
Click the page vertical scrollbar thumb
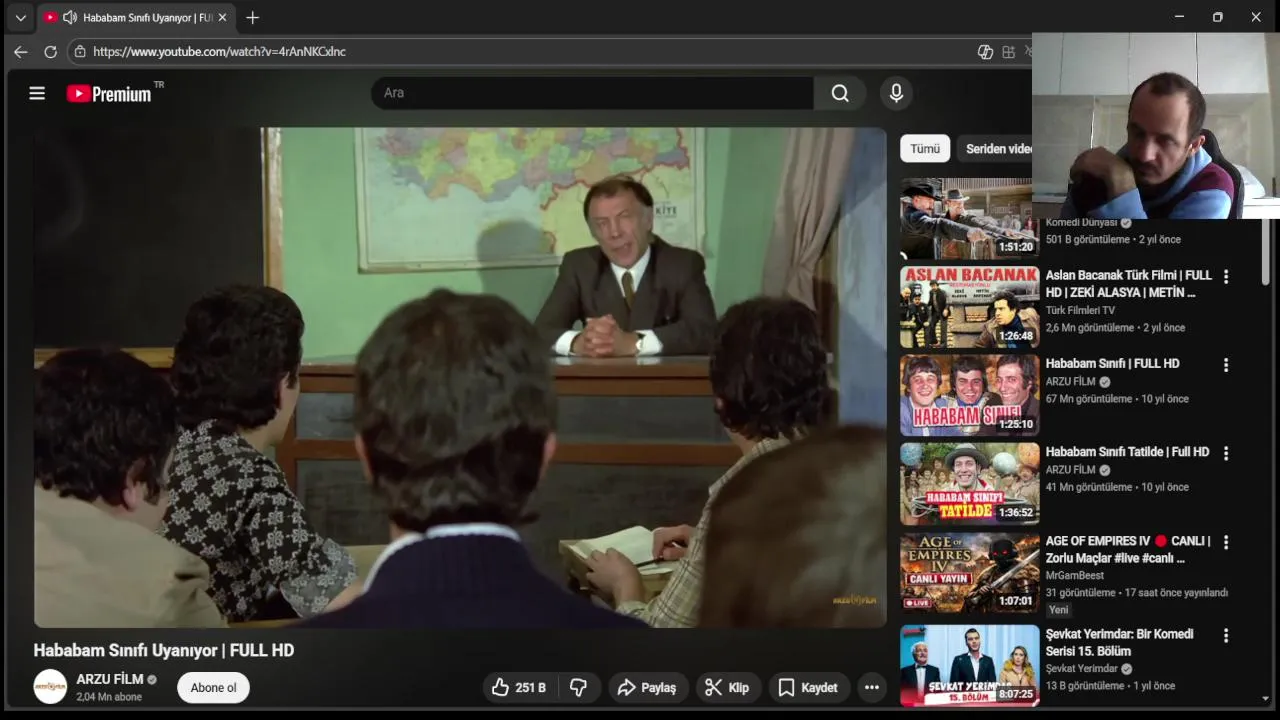pos(1266,250)
